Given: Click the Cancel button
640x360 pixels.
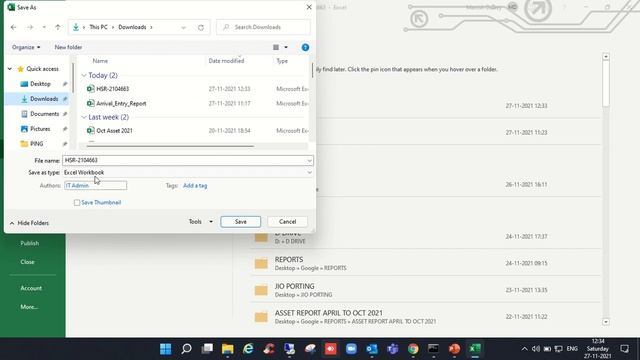Looking at the screenshot, I should click(287, 222).
